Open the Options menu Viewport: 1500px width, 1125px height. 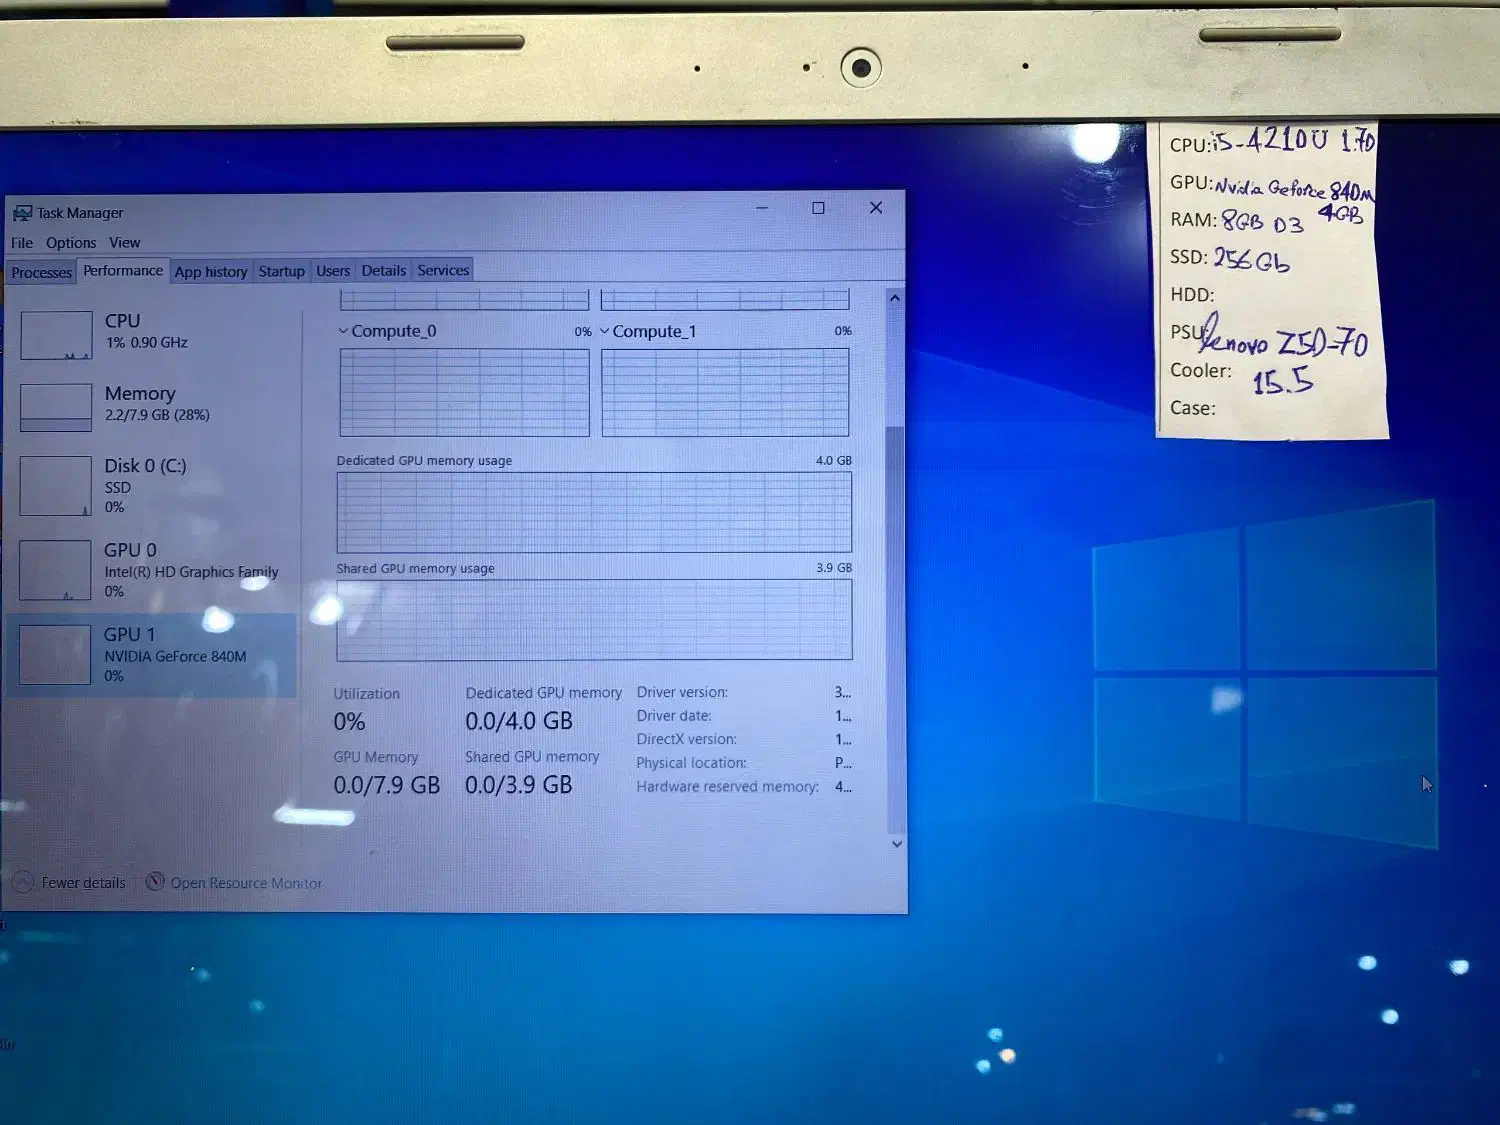click(x=71, y=243)
